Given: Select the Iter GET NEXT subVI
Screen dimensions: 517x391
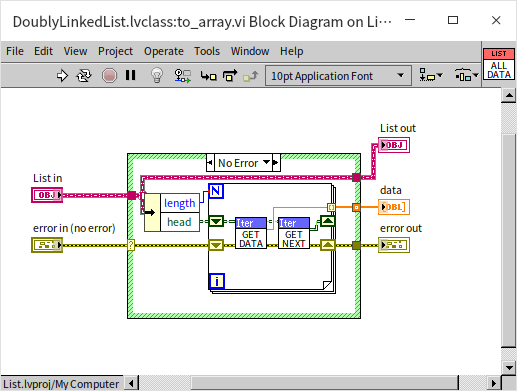Looking at the screenshot, I should (x=294, y=233).
